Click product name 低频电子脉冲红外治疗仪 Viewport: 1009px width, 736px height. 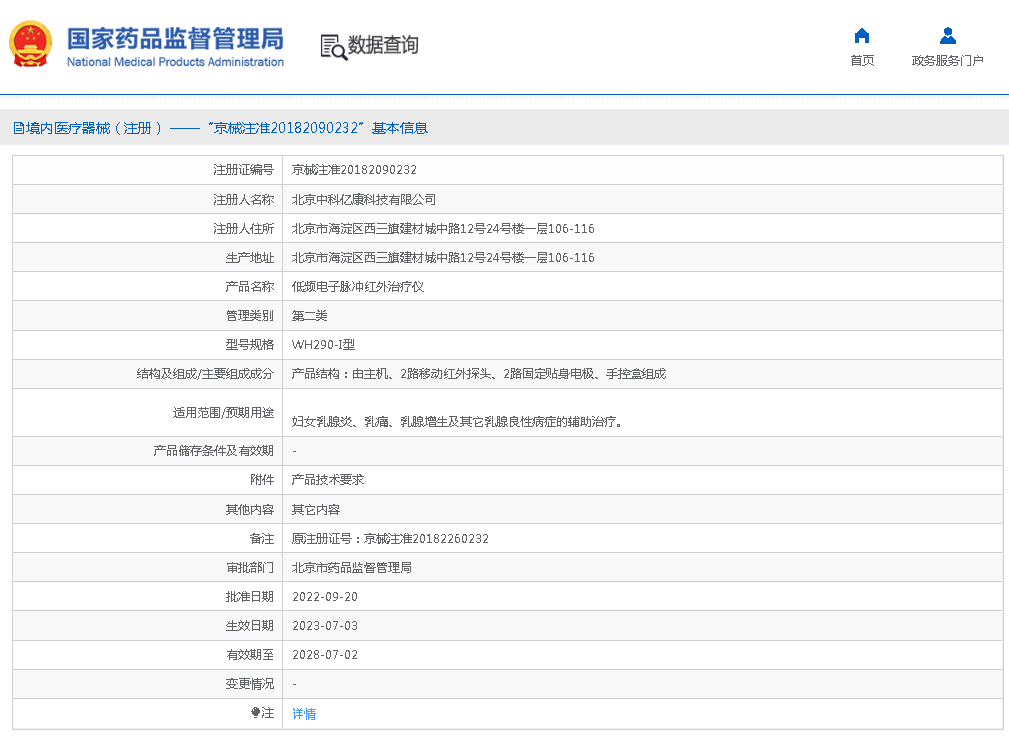[358, 287]
